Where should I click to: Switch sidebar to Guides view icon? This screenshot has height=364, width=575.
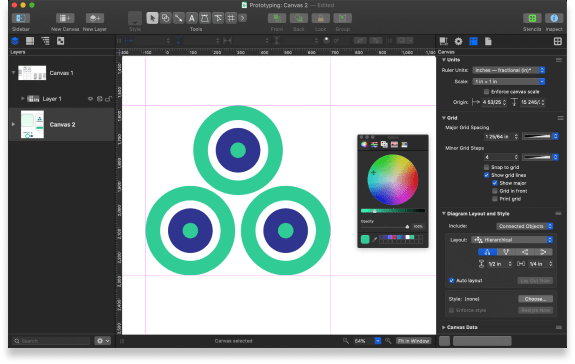click(x=30, y=41)
